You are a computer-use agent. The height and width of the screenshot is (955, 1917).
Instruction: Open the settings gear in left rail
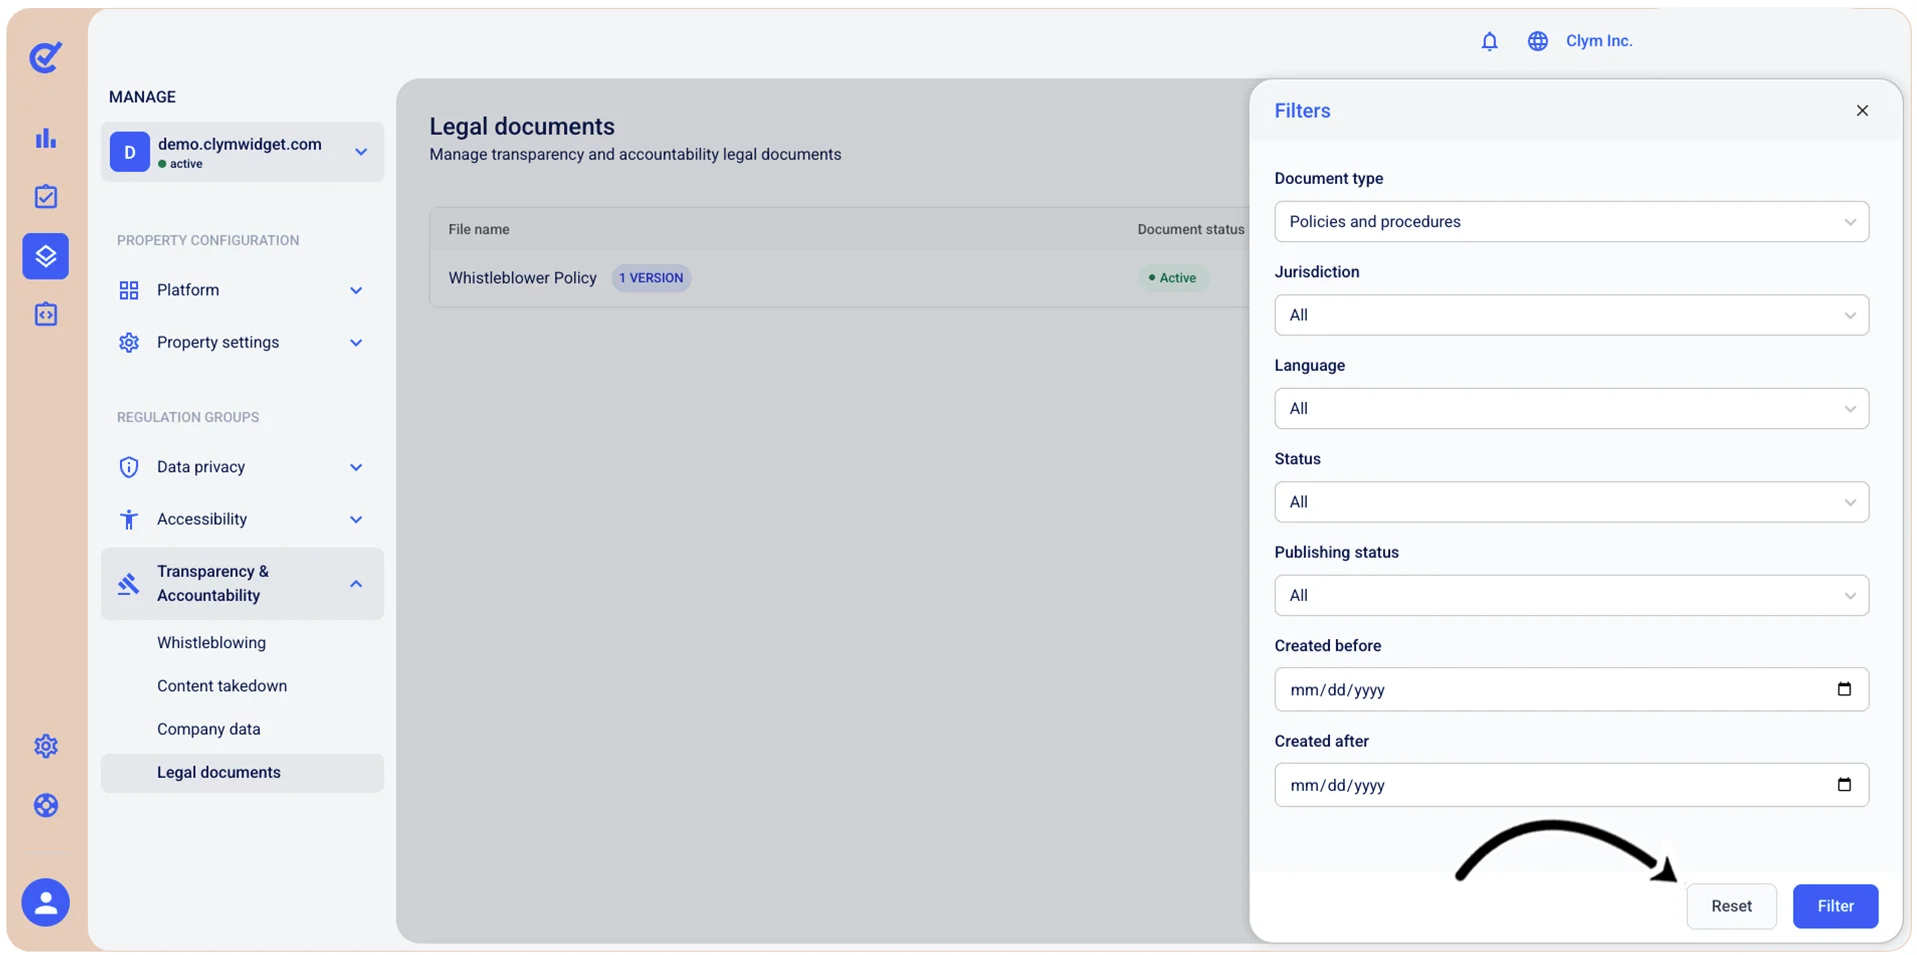point(45,746)
